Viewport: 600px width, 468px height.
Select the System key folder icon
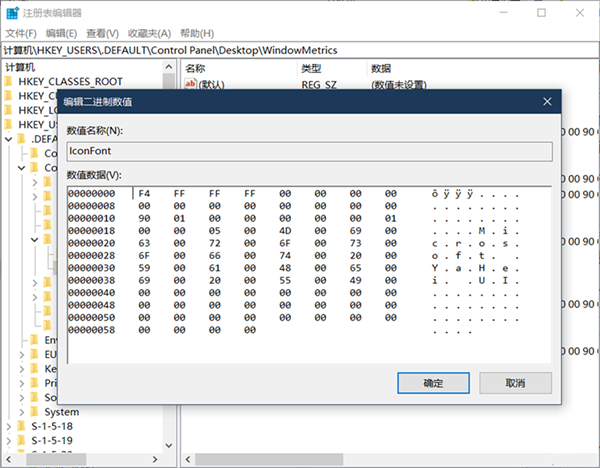pyautogui.click(x=35, y=411)
